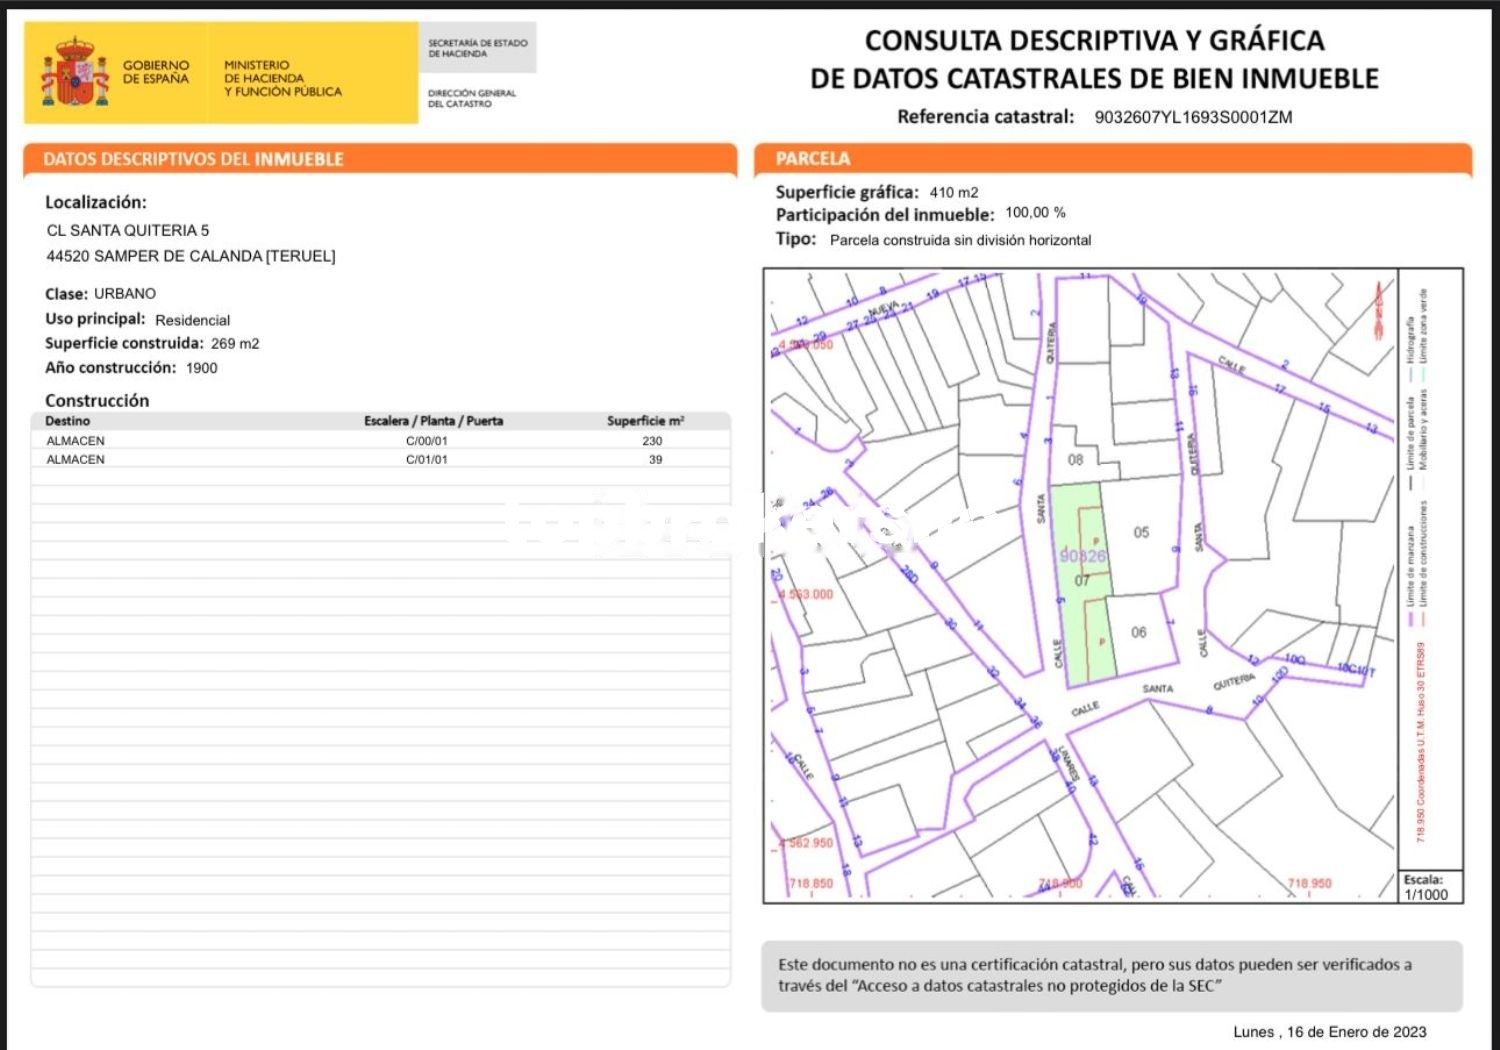This screenshot has width=1500, height=1050.
Task: Click the scale value '1/1000'
Action: (1426, 895)
